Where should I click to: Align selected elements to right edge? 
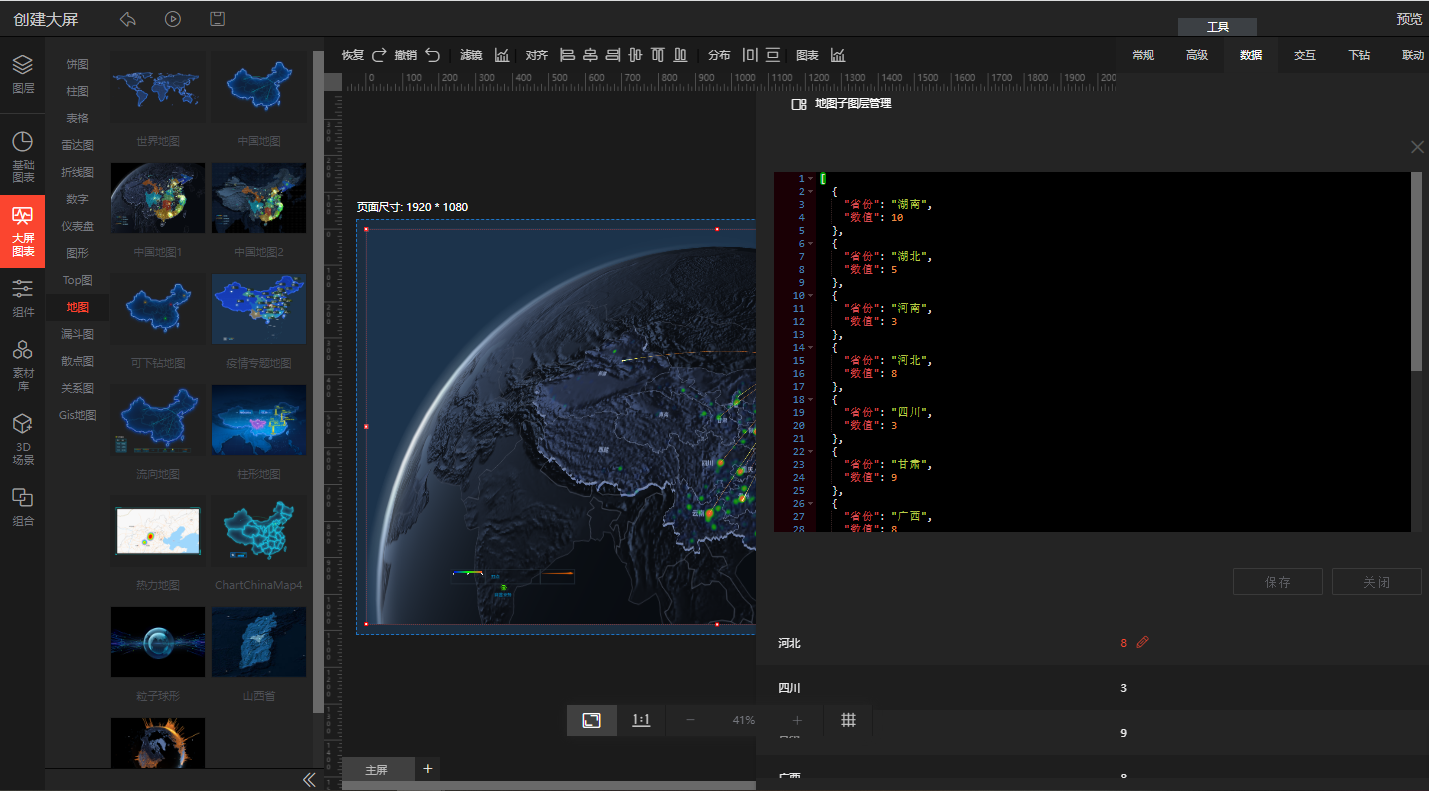point(613,55)
